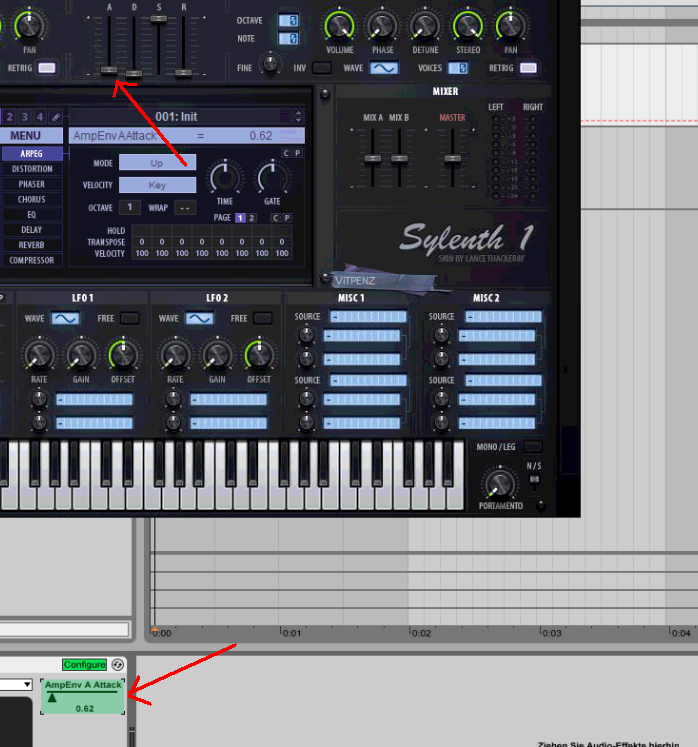Click the LFO 1 Rate knob

(x=39, y=355)
